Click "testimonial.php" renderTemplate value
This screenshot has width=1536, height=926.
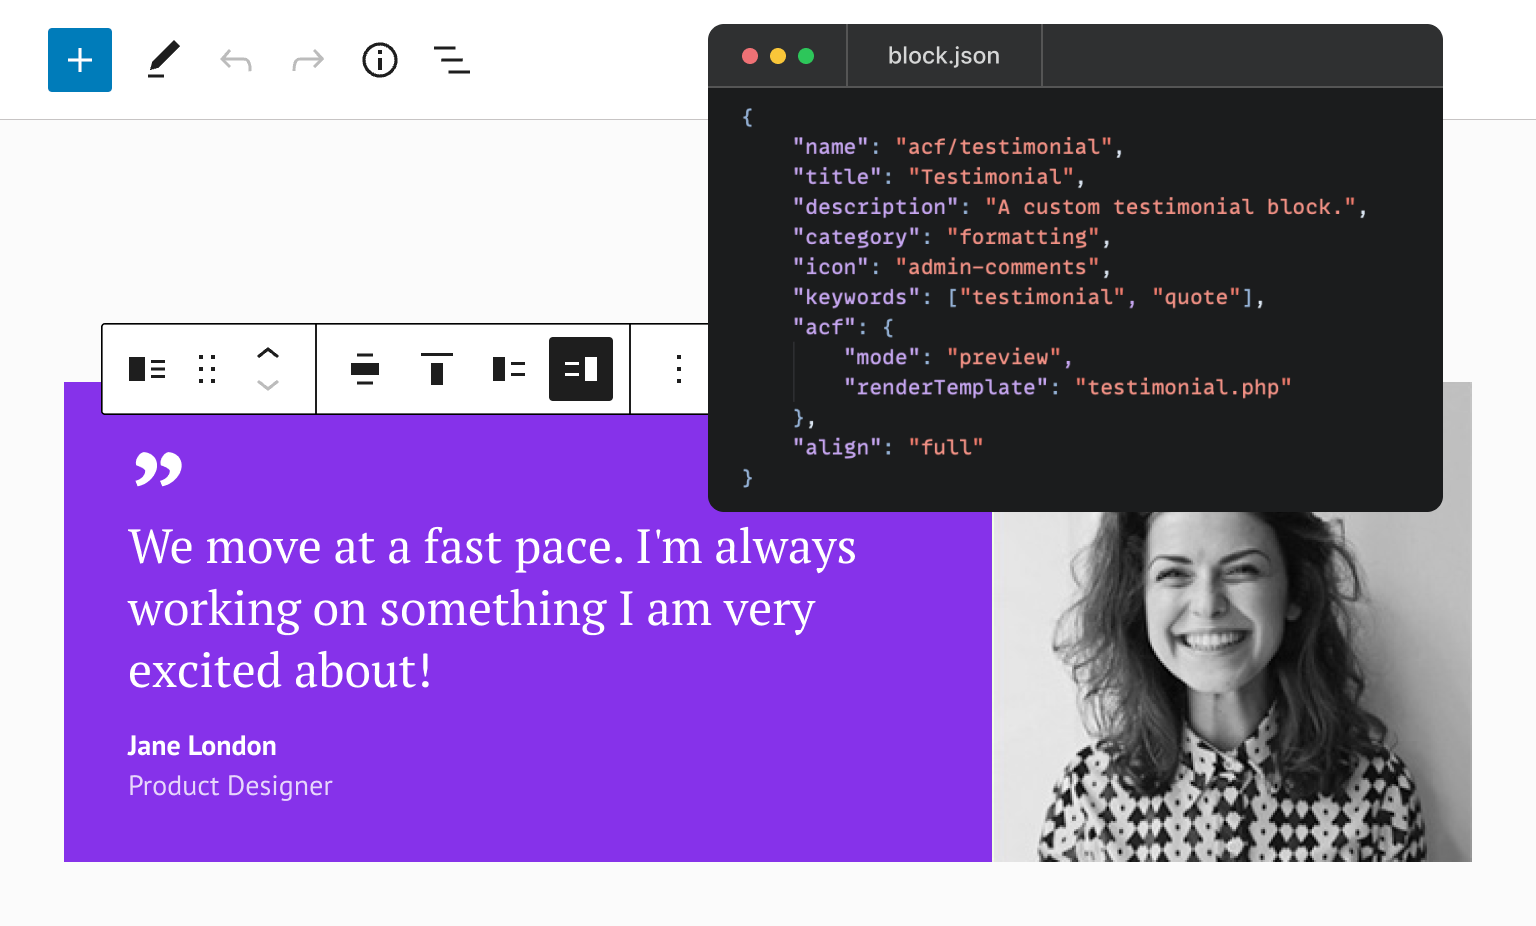click(1183, 387)
